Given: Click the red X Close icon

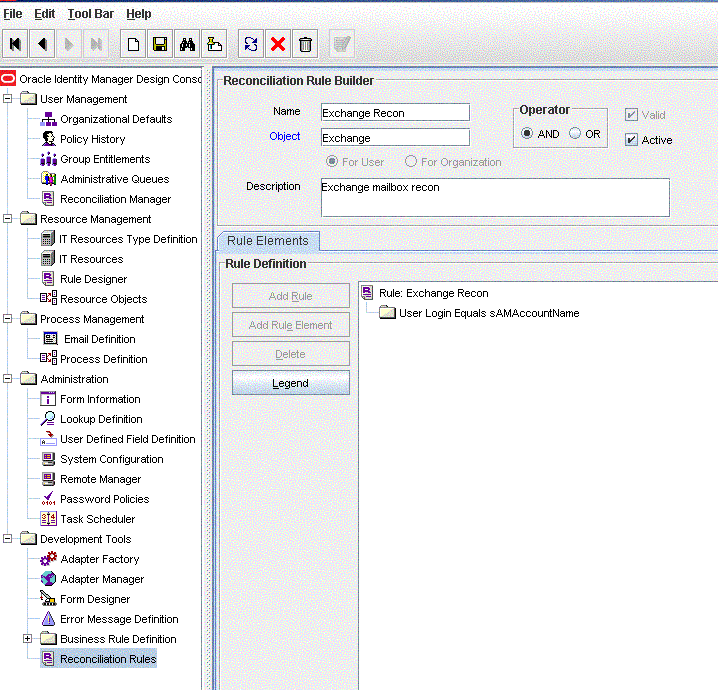Looking at the screenshot, I should click(x=278, y=44).
